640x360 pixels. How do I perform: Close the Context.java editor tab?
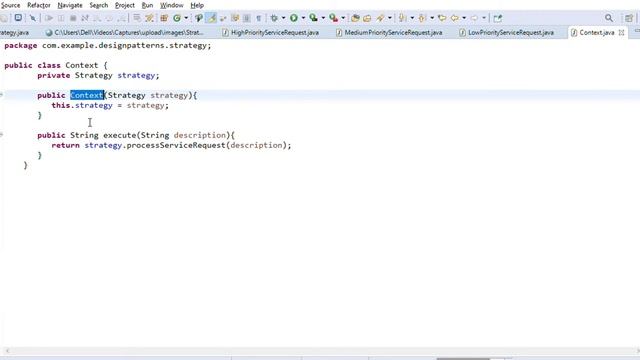click(x=622, y=32)
